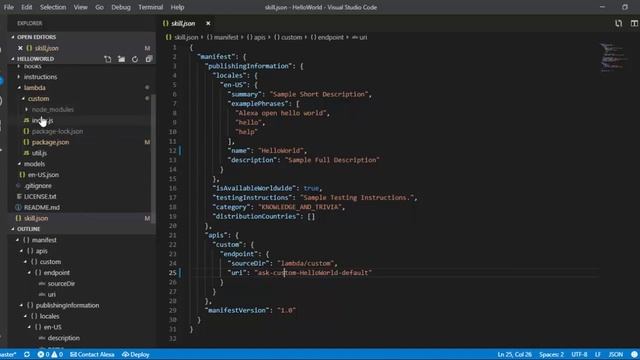Click the New Folder icon in explorer header
640x360 pixels.
(121, 59)
